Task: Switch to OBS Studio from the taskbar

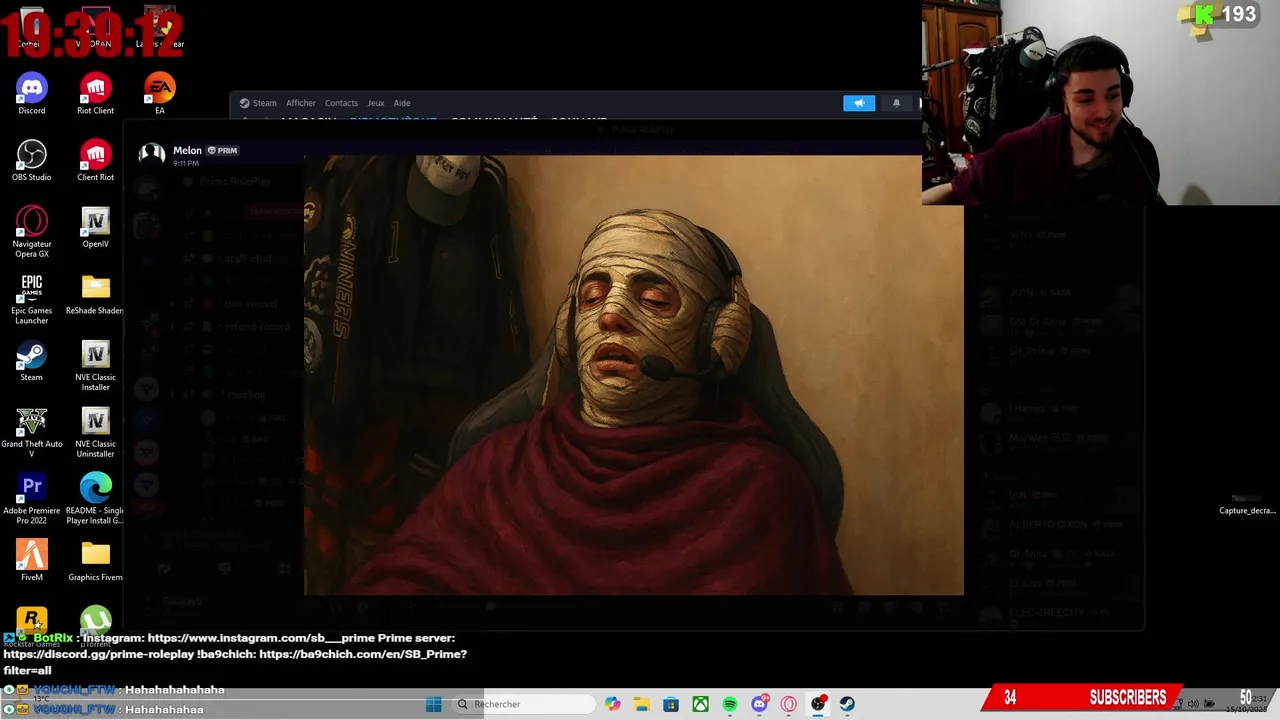Action: pyautogui.click(x=818, y=704)
